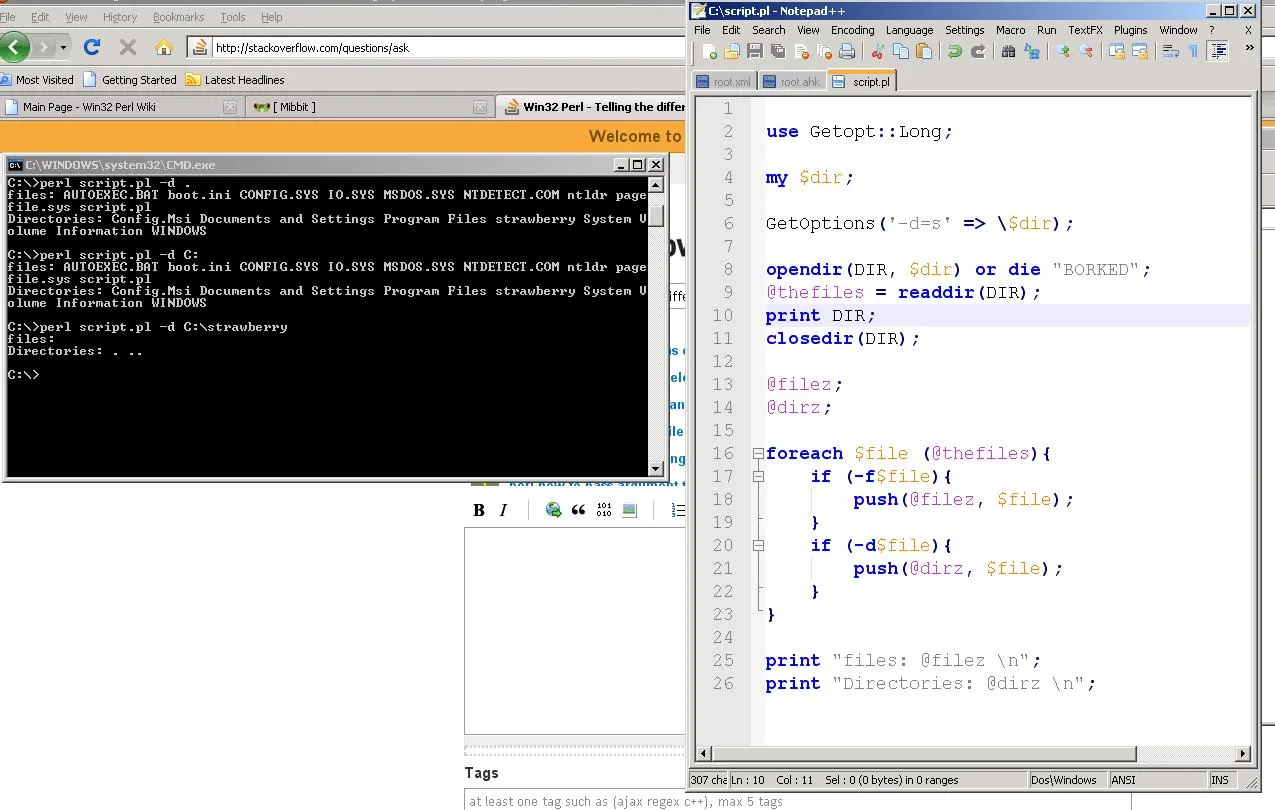
Task: Insert image in Stack Overflow editor
Action: [629, 510]
